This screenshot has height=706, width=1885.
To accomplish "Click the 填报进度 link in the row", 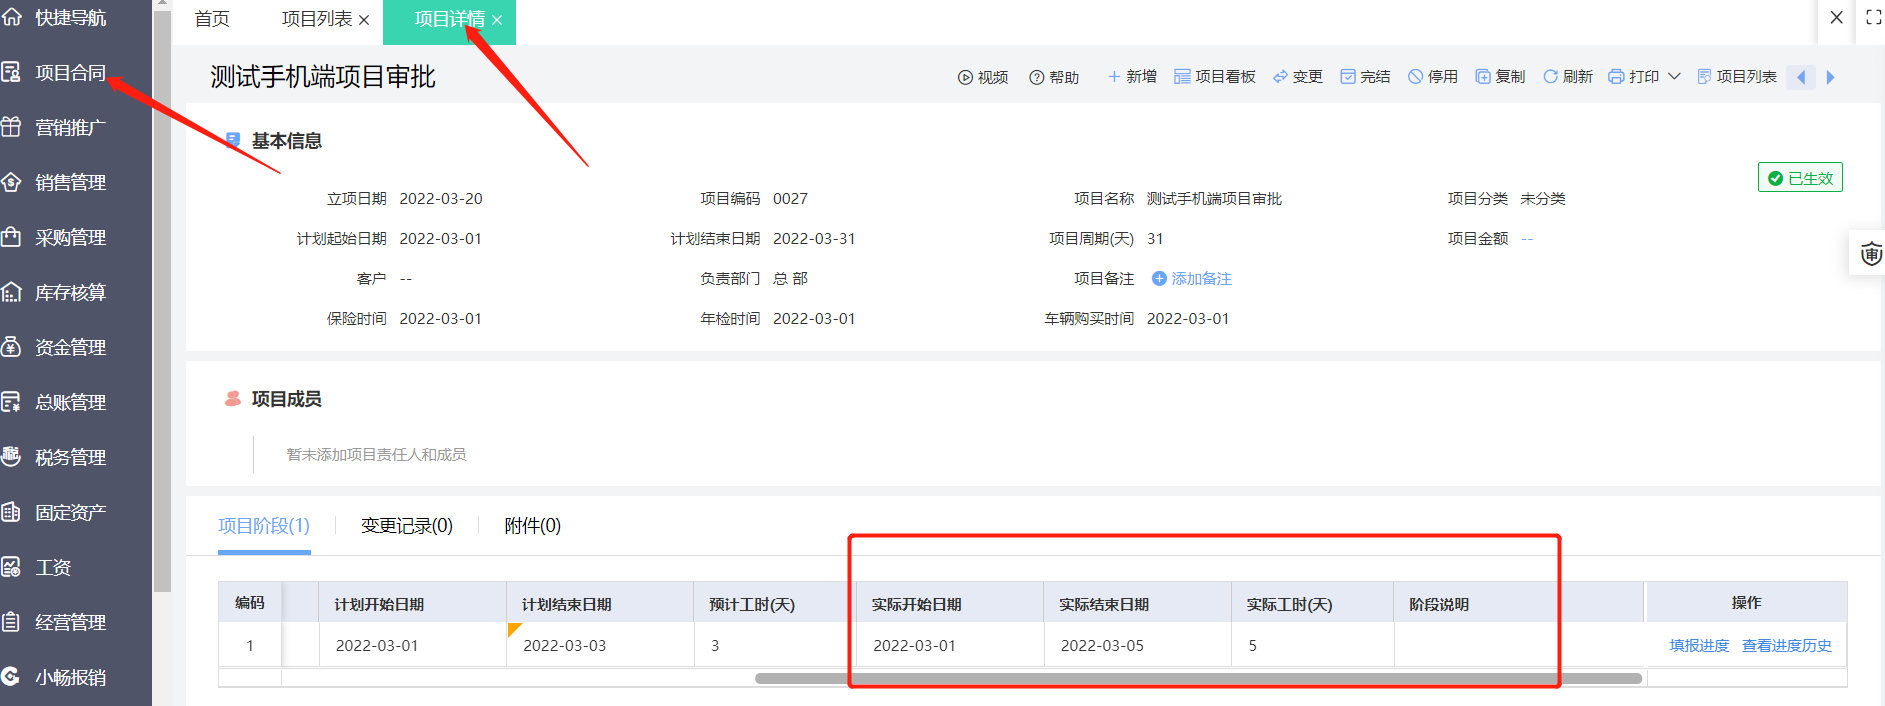I will pyautogui.click(x=1699, y=646).
